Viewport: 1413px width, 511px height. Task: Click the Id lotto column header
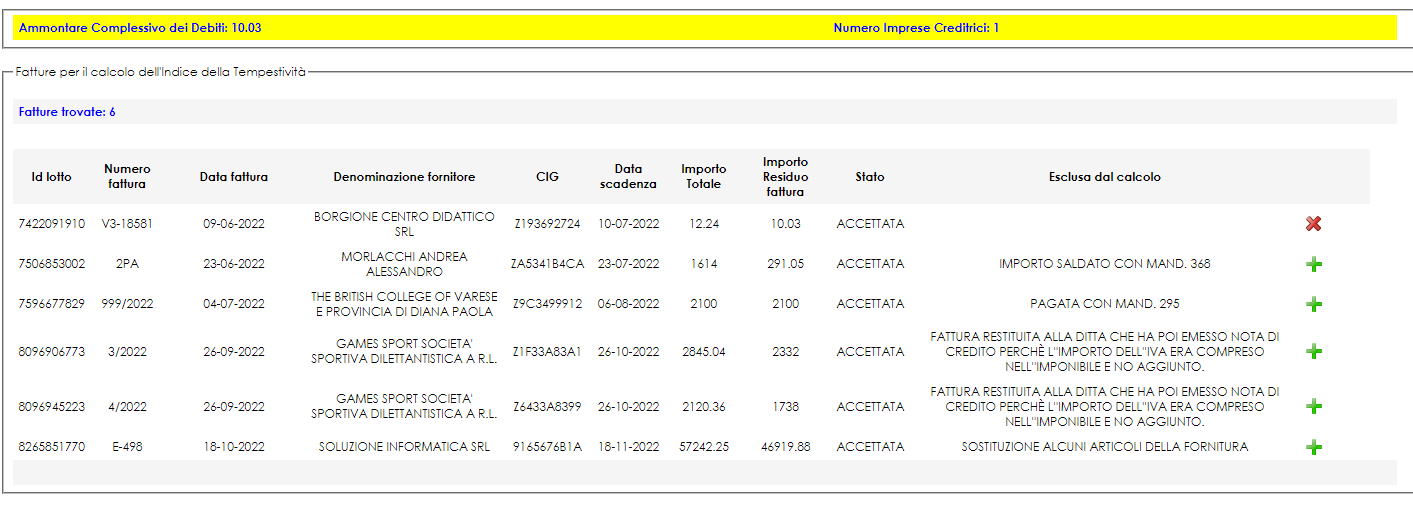tap(52, 177)
